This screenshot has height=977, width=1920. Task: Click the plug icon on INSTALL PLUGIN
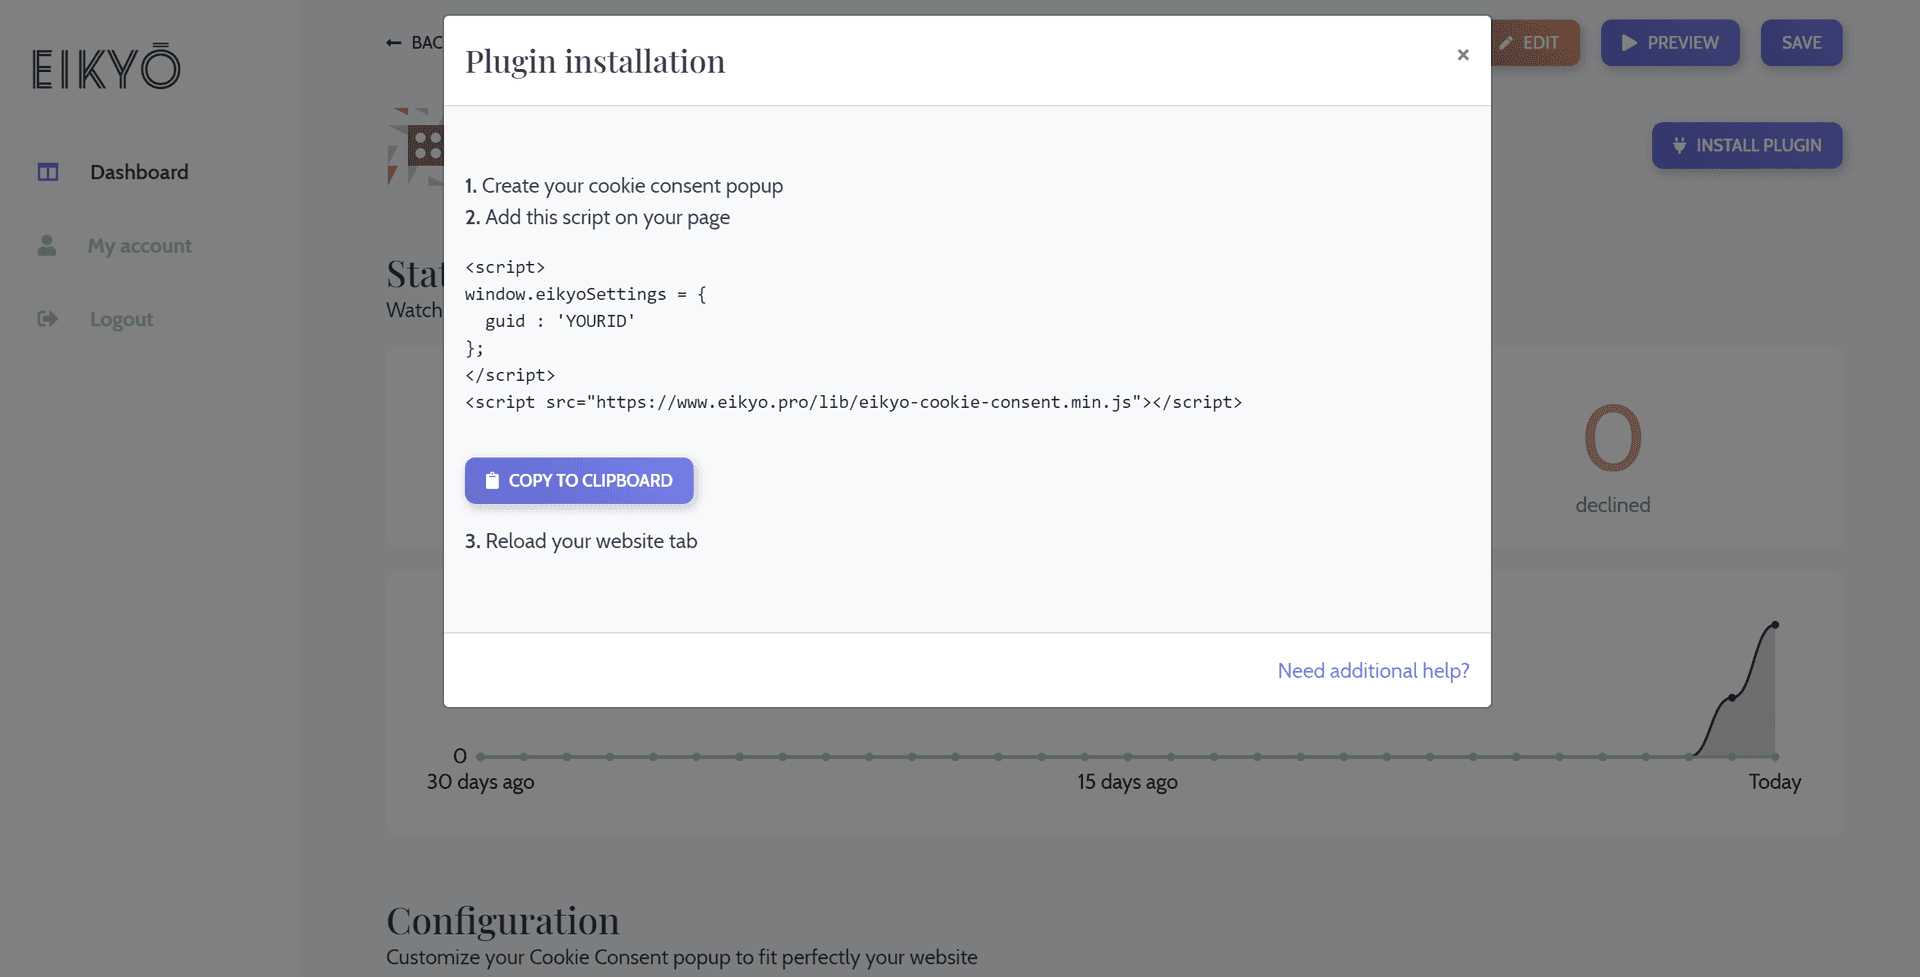click(x=1679, y=146)
